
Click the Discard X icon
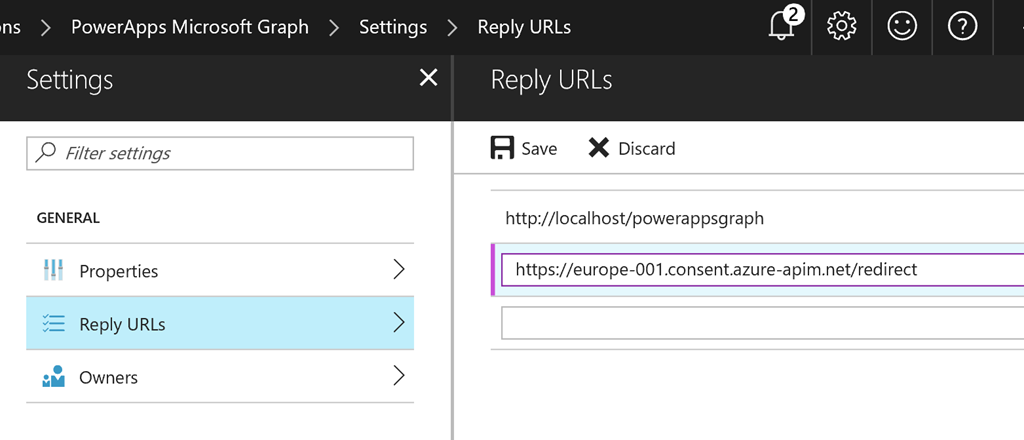[598, 148]
